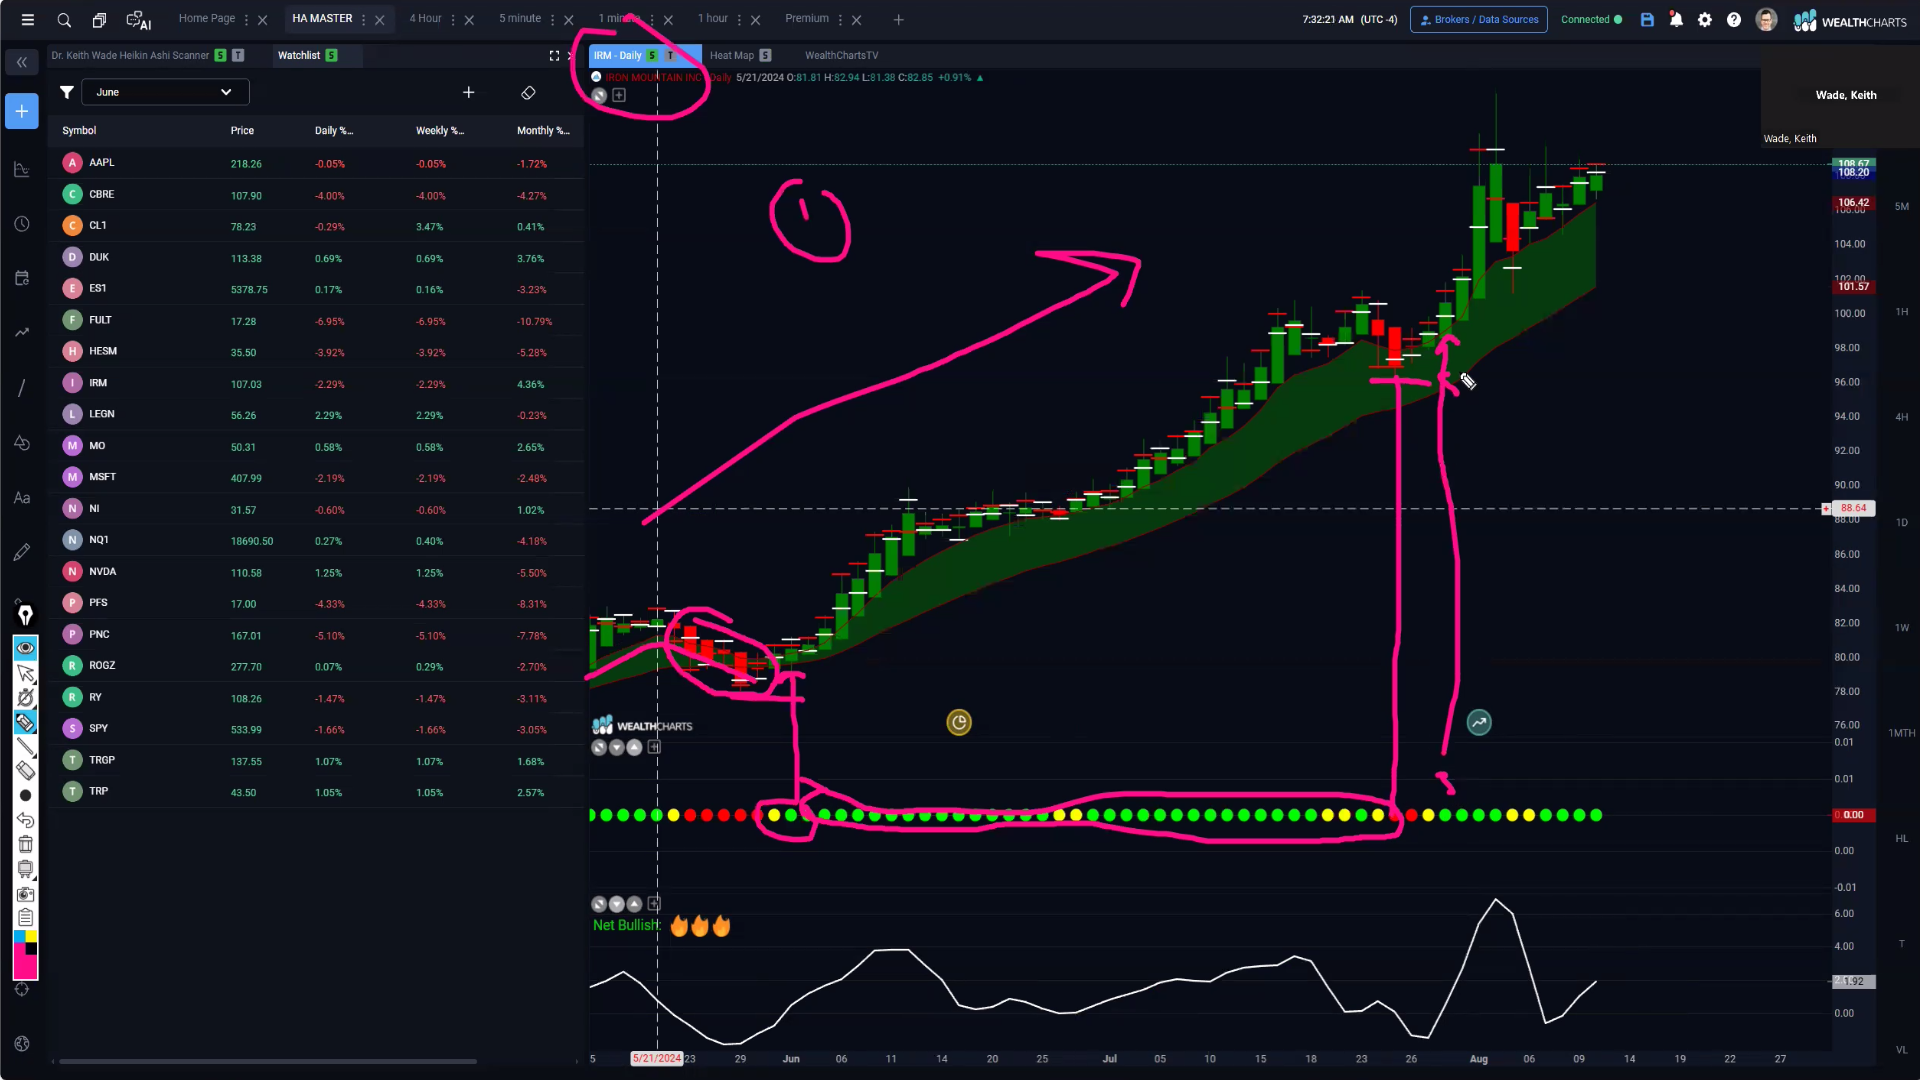Select the pencil drawing tool
This screenshot has height=1080, width=1920.
[22, 552]
